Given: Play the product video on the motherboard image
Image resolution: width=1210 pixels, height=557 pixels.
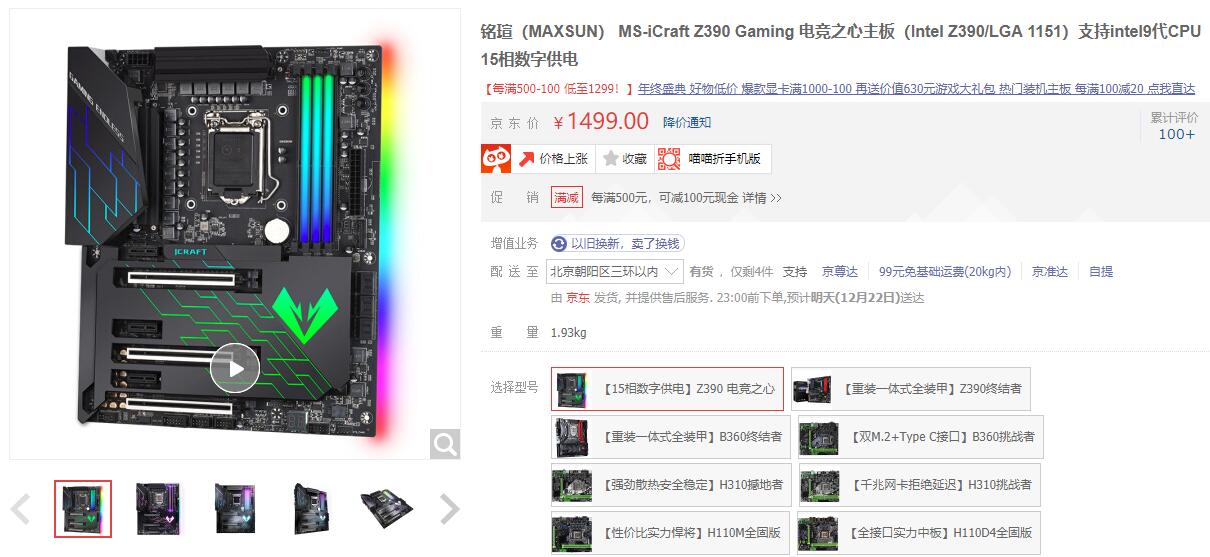Looking at the screenshot, I should (235, 368).
